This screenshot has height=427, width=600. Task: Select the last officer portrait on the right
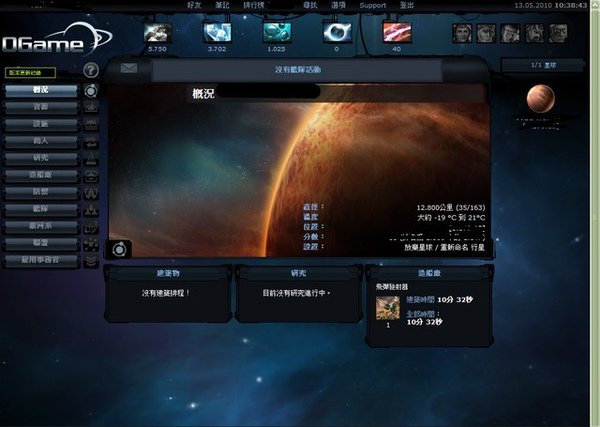[x=558, y=33]
